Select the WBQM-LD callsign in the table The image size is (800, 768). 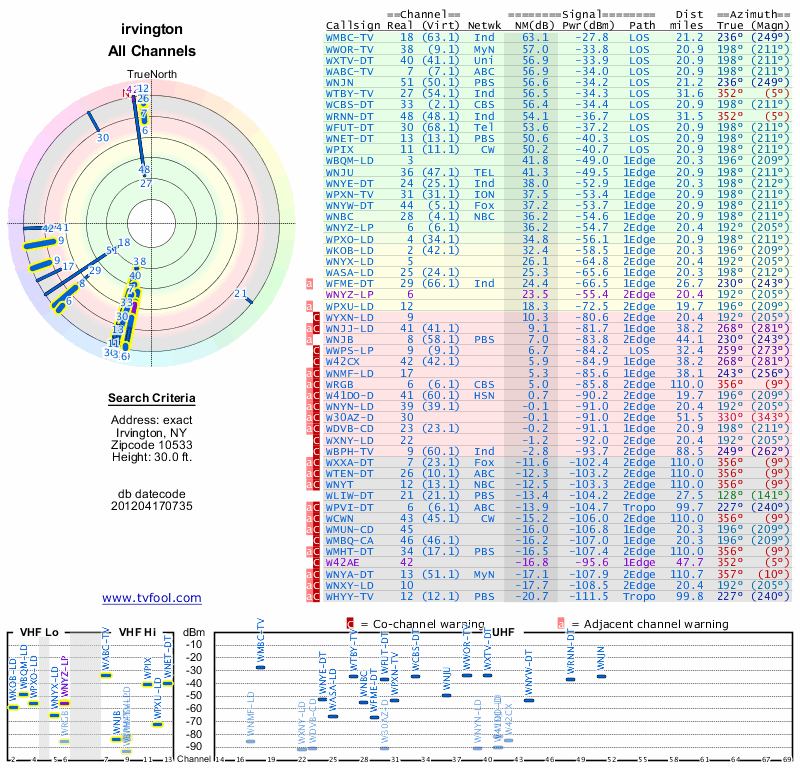(x=349, y=161)
